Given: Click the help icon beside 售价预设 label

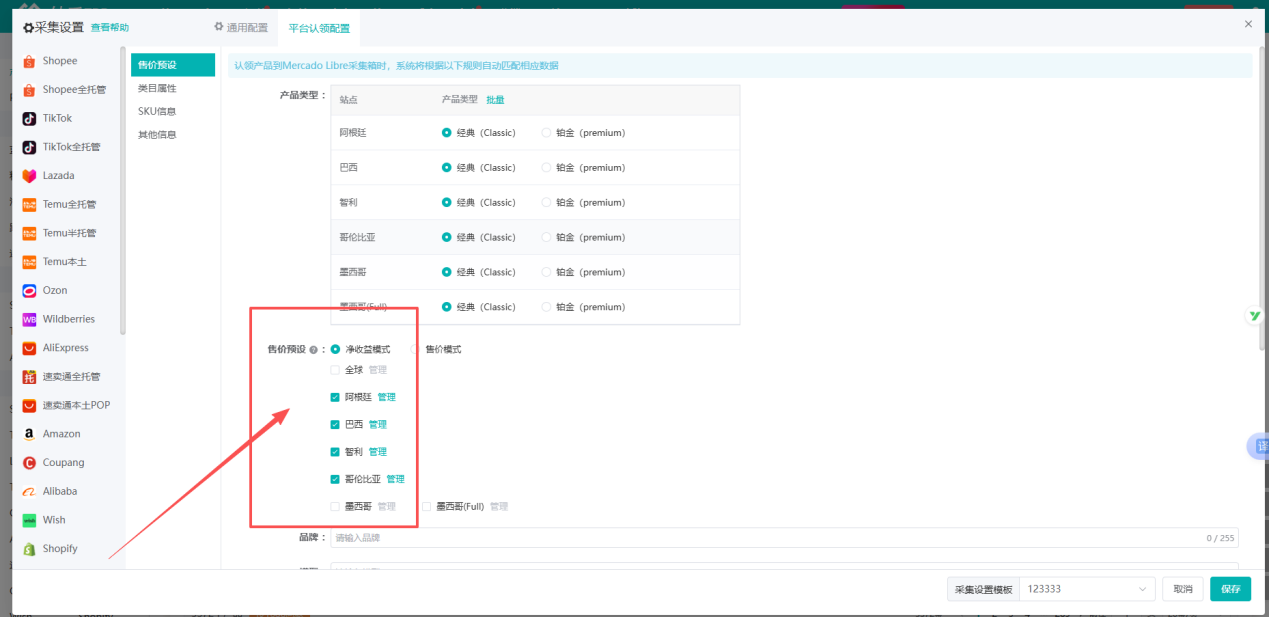Looking at the screenshot, I should point(313,350).
